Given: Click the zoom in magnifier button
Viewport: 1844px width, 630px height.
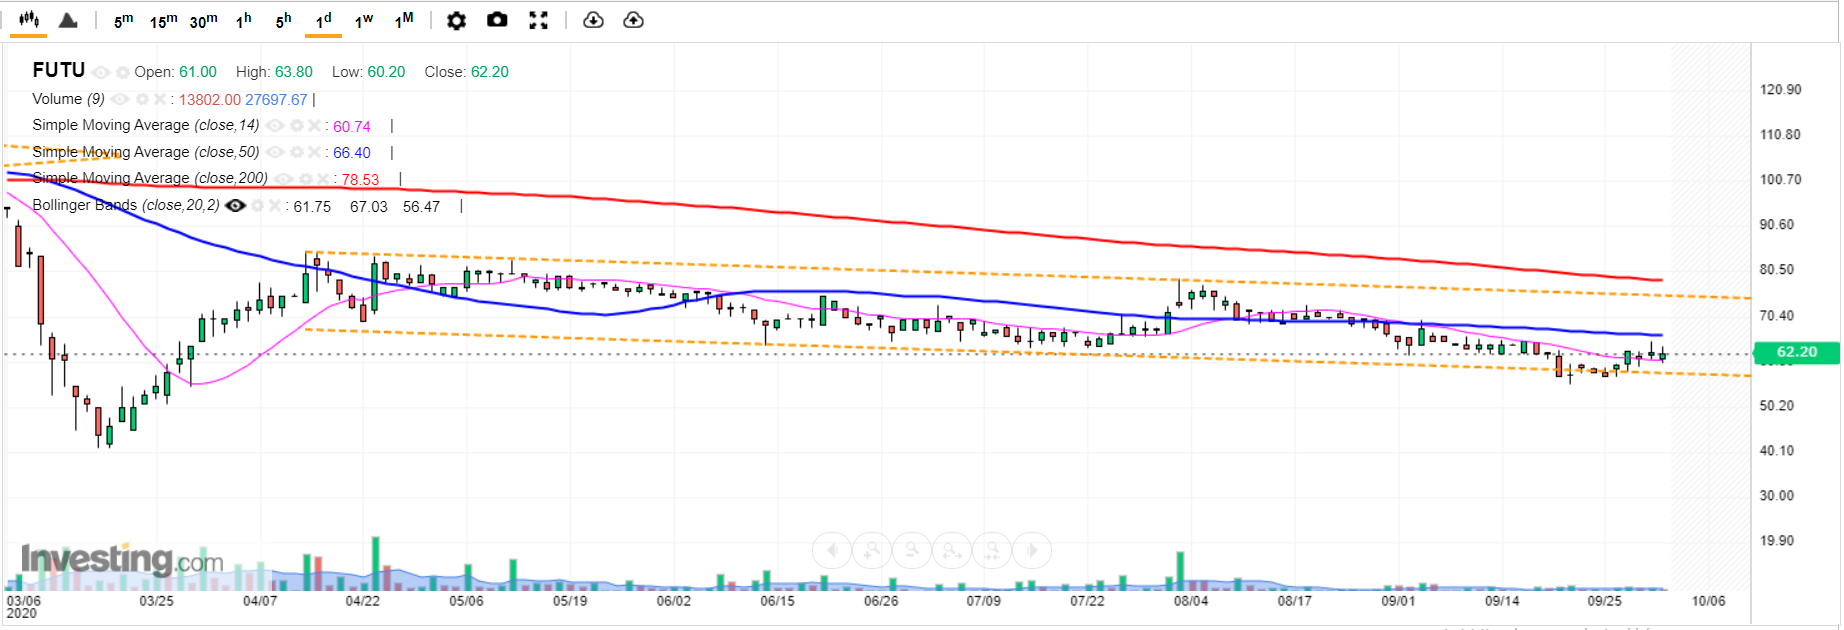Looking at the screenshot, I should pyautogui.click(x=872, y=550).
